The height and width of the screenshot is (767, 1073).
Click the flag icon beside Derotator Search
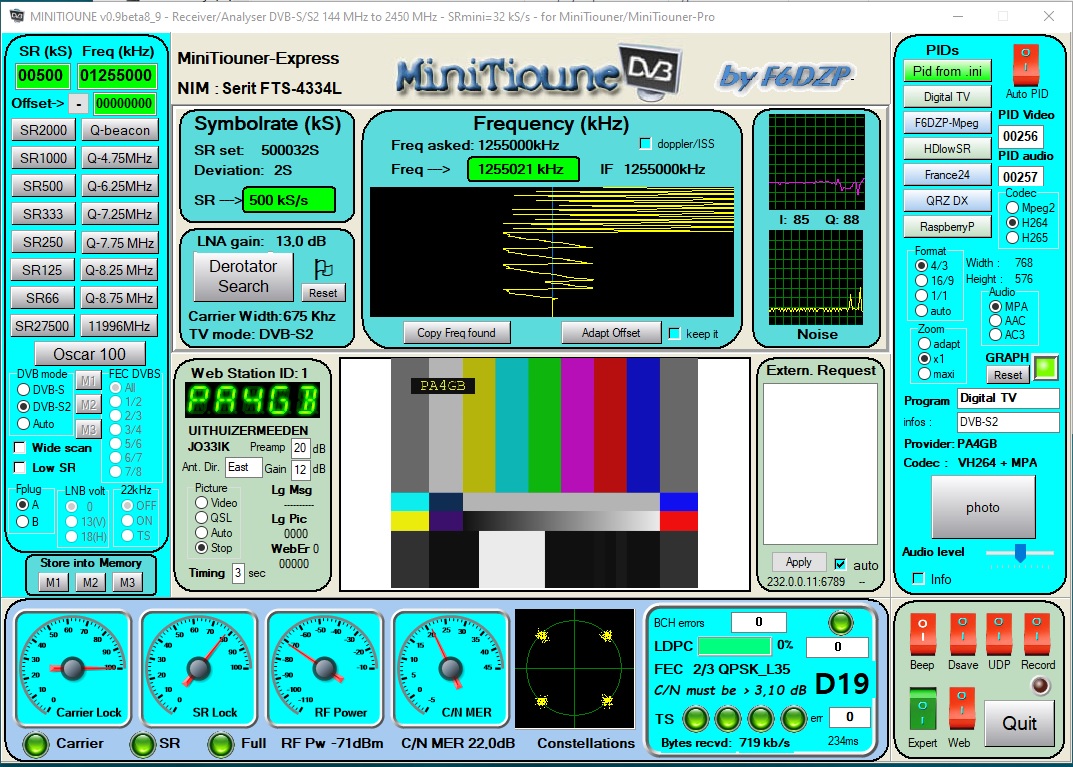[323, 268]
